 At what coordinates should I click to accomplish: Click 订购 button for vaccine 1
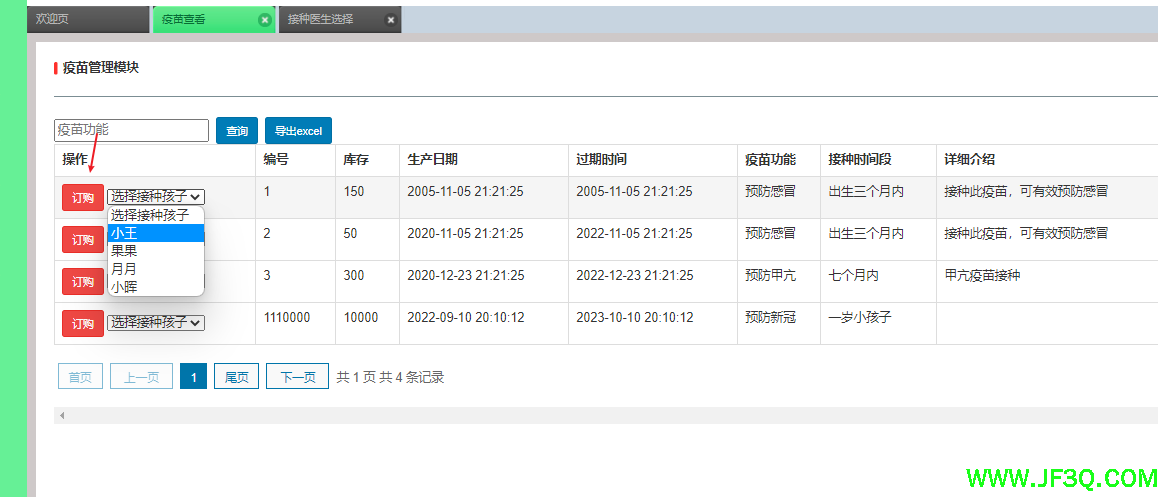(x=82, y=198)
